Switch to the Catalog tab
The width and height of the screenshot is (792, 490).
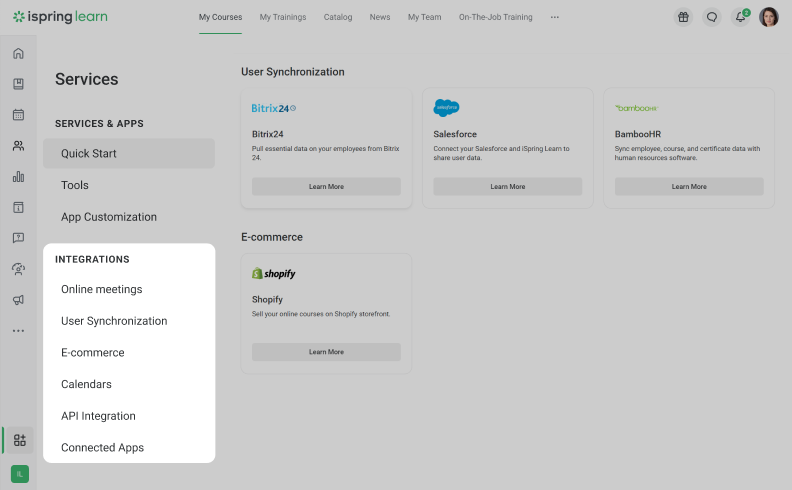[338, 17]
